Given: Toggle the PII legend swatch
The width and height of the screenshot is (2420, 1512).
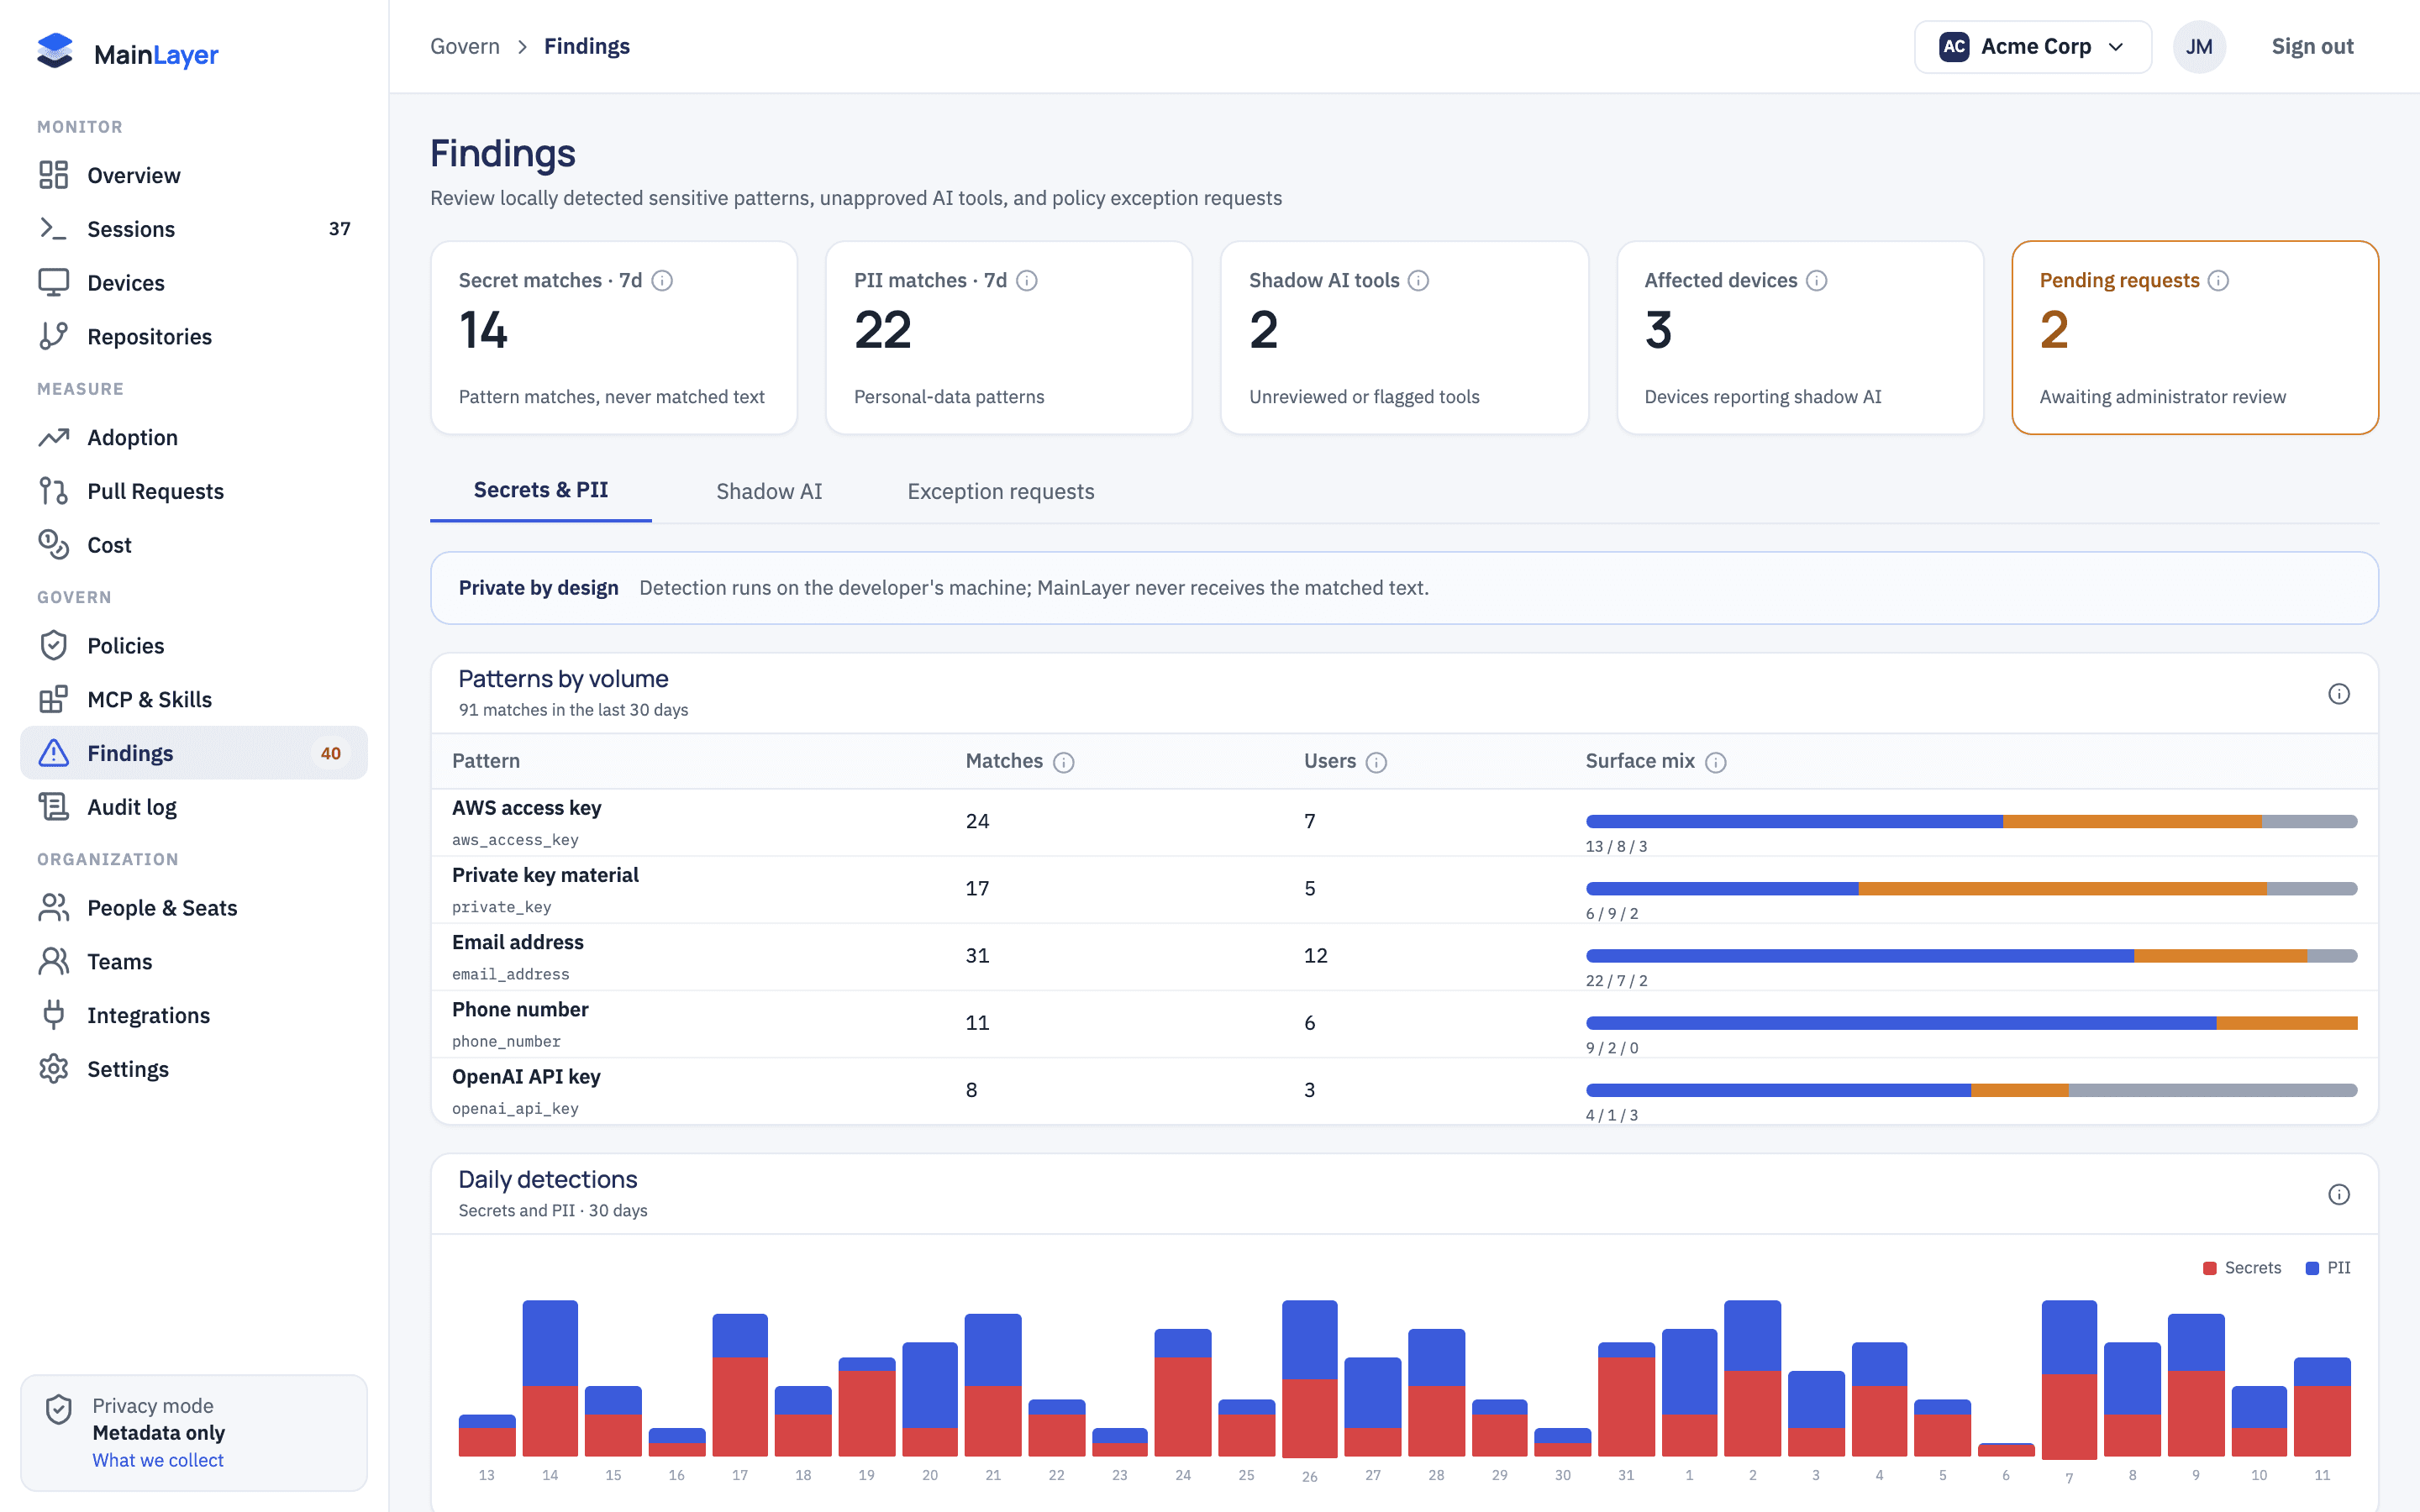Looking at the screenshot, I should [x=2312, y=1268].
